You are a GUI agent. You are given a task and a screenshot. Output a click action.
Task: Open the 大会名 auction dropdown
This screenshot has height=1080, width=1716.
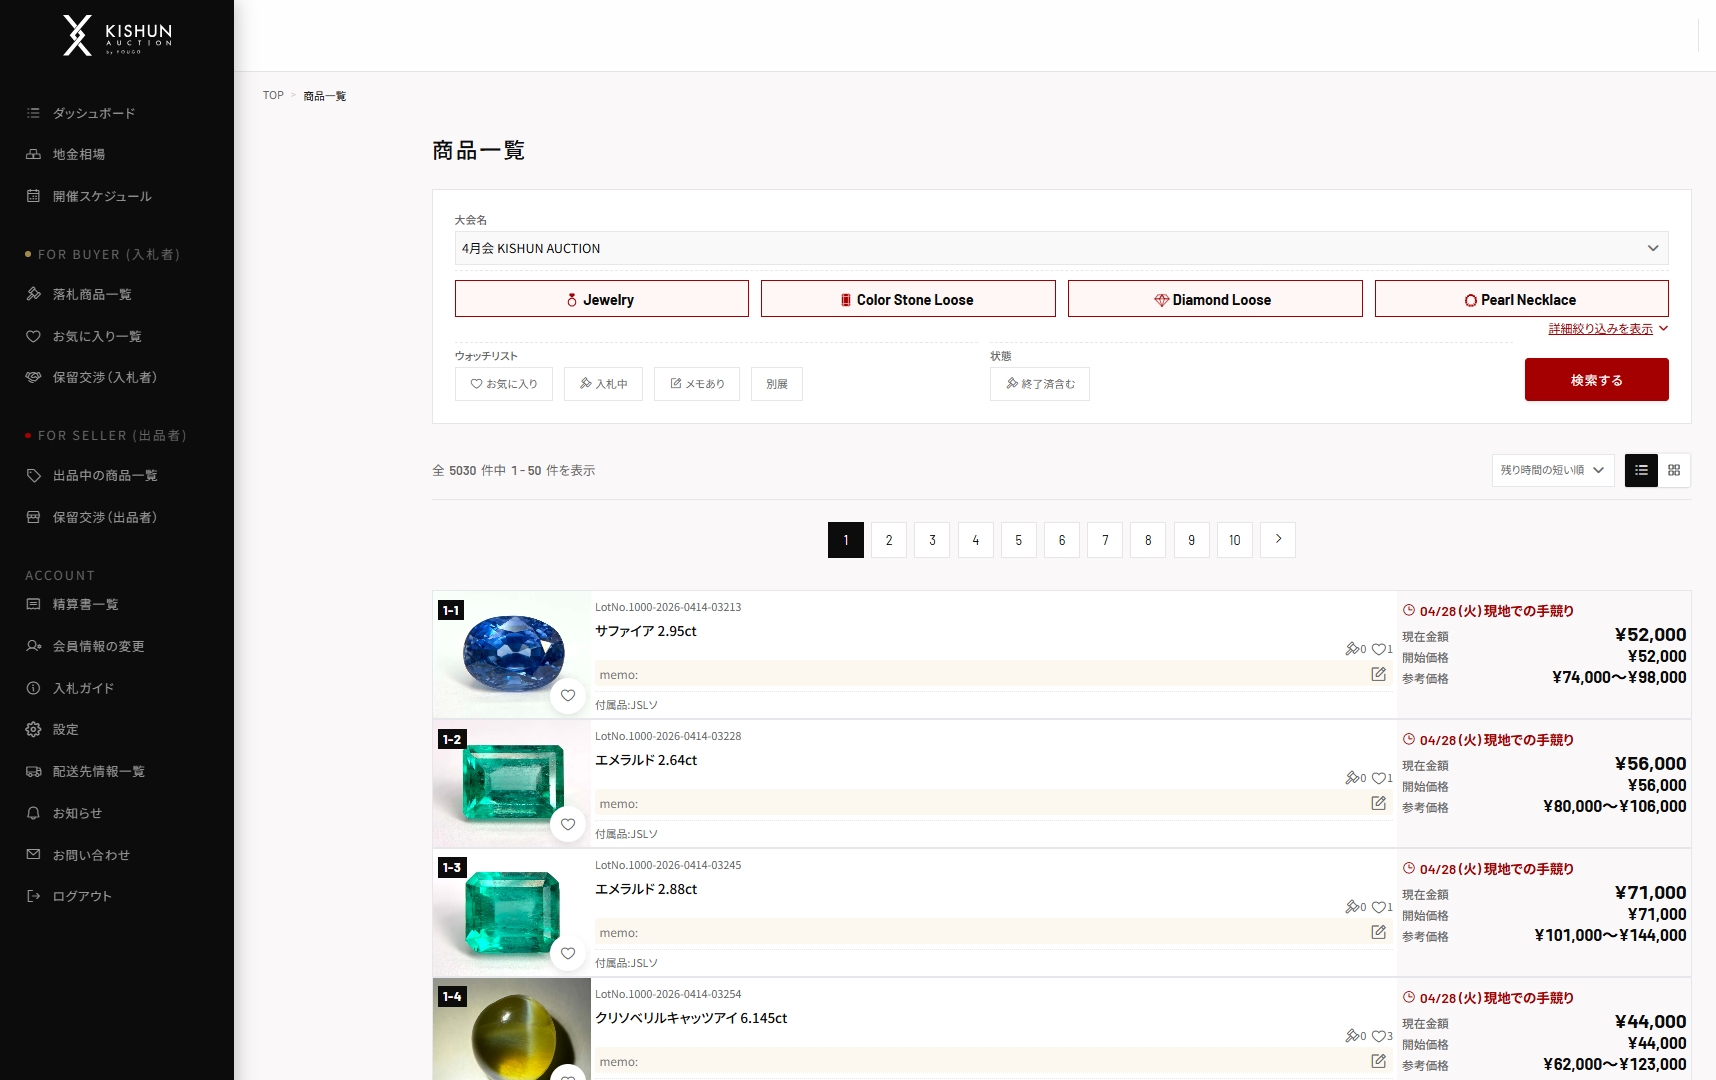tap(1060, 248)
